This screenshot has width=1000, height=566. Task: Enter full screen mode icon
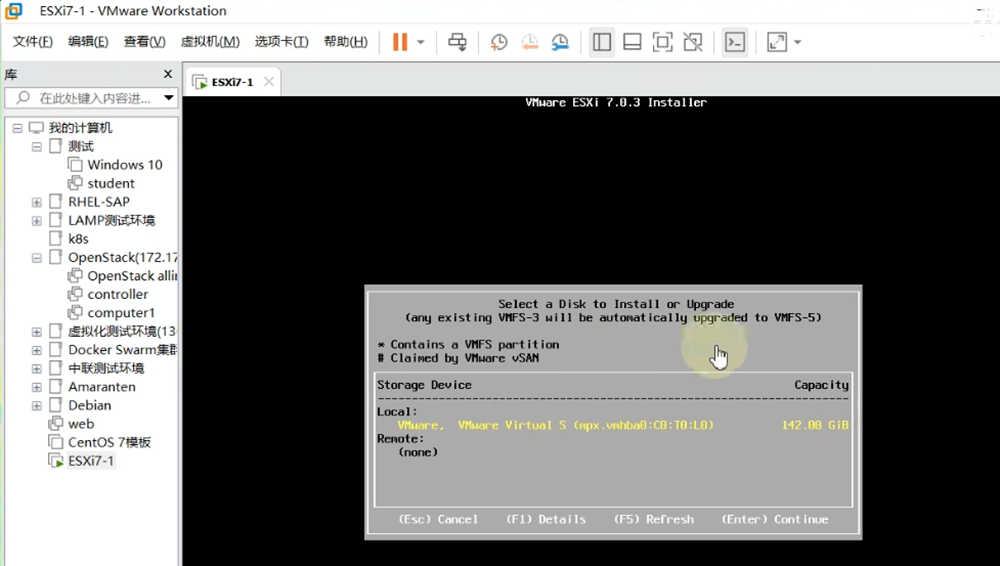coord(663,42)
